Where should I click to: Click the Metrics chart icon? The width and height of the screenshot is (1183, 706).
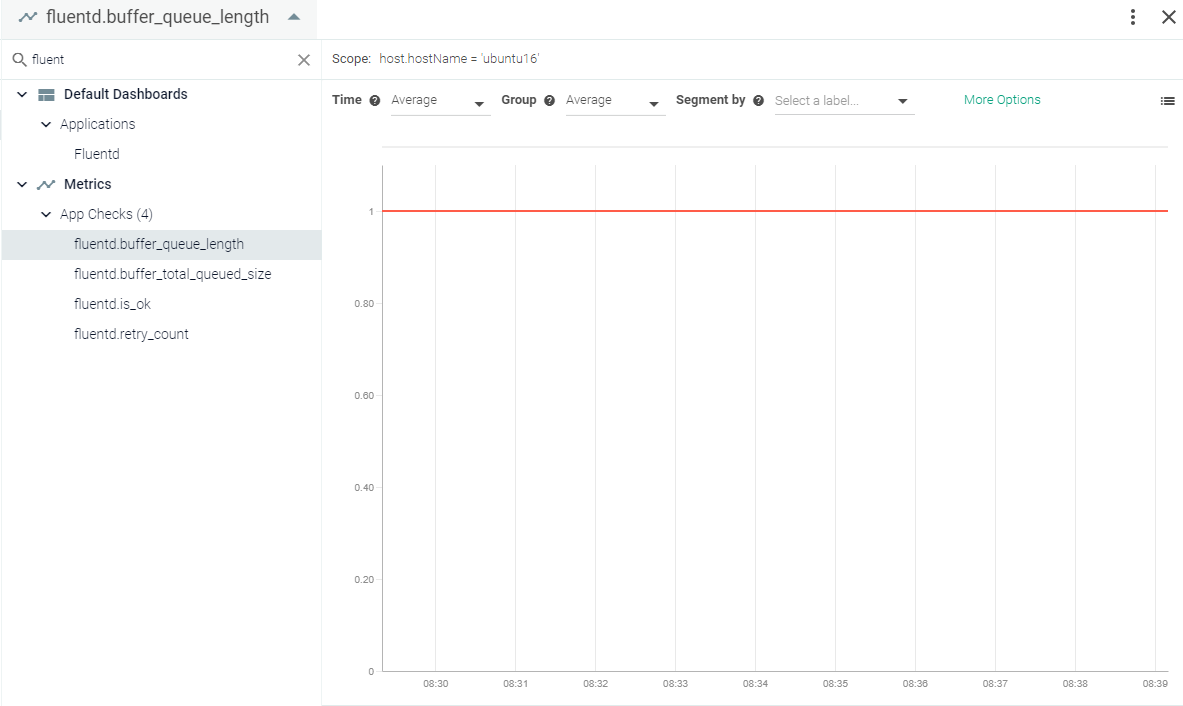(46, 184)
